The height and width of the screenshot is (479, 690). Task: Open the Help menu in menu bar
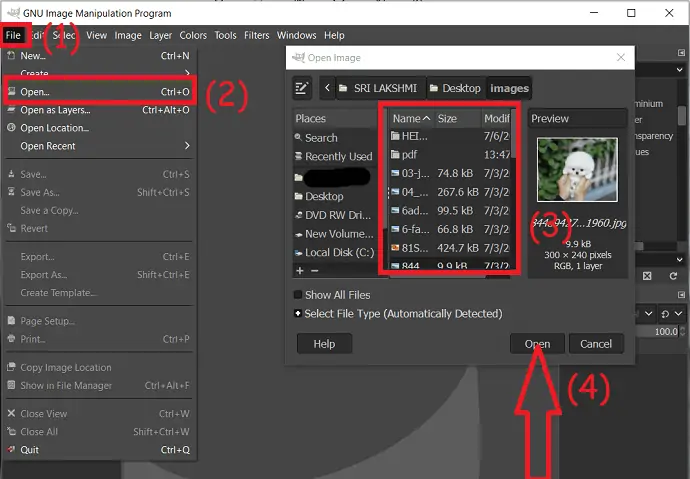tap(334, 35)
